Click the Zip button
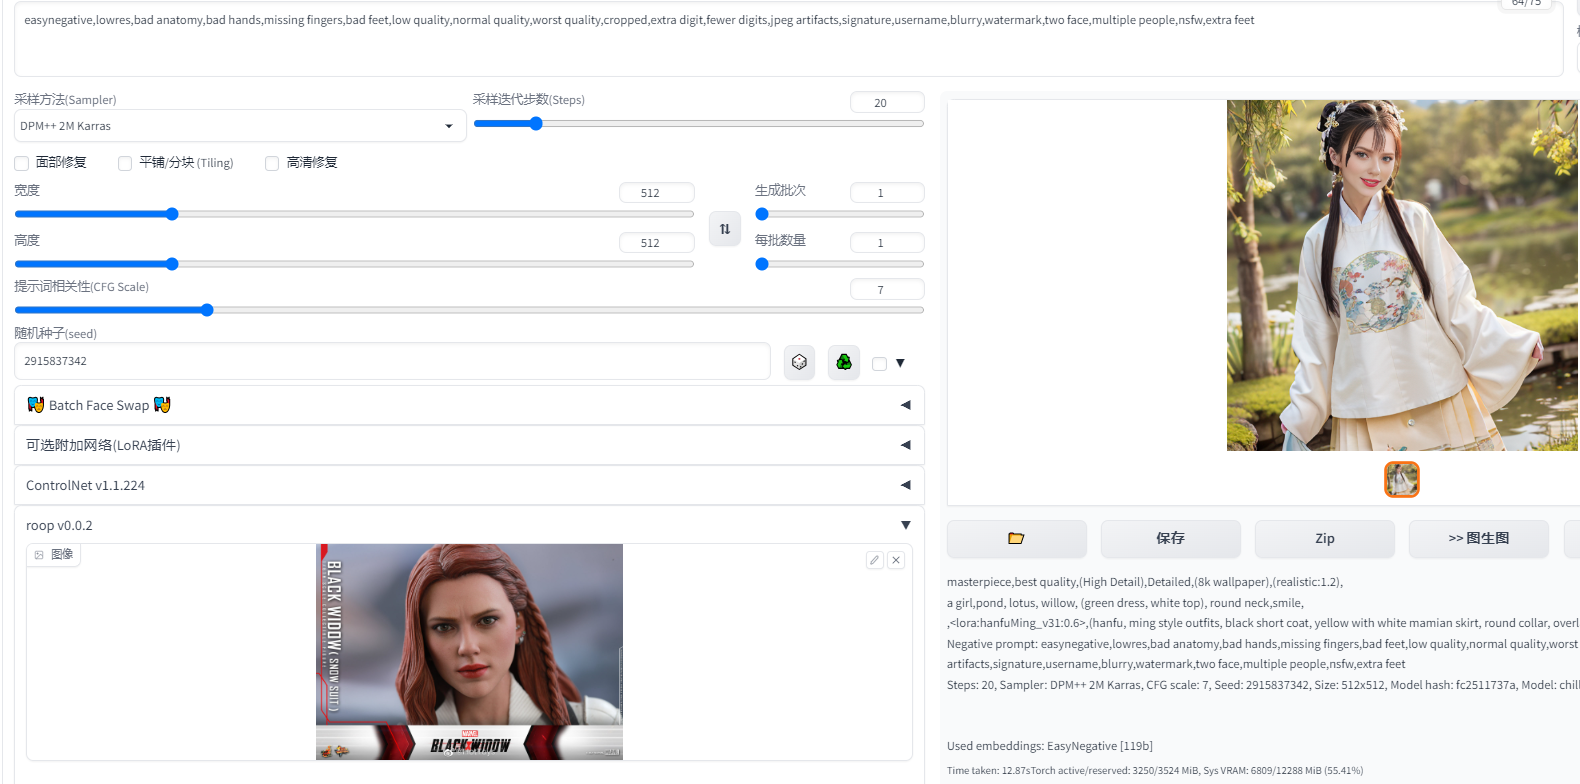 click(x=1324, y=538)
